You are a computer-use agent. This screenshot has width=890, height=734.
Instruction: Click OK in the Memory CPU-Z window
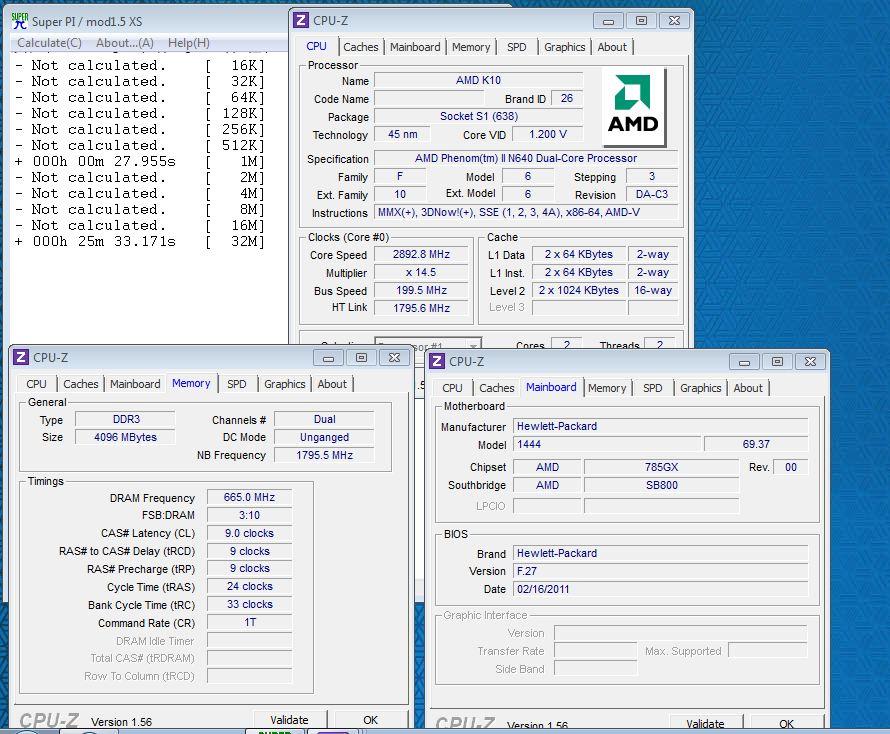click(x=371, y=719)
